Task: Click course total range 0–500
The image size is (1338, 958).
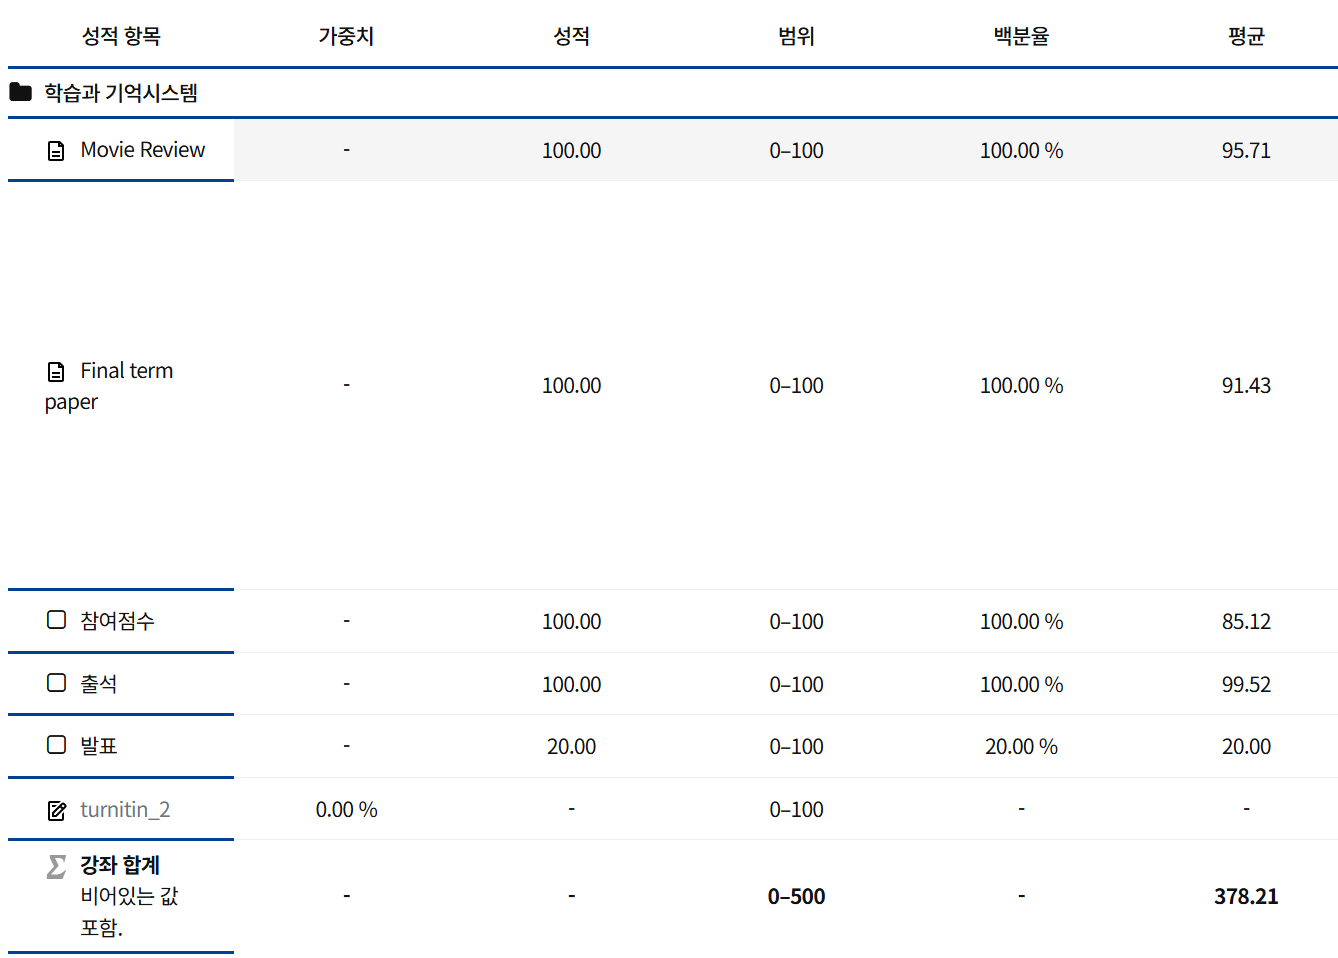Action: 796,897
